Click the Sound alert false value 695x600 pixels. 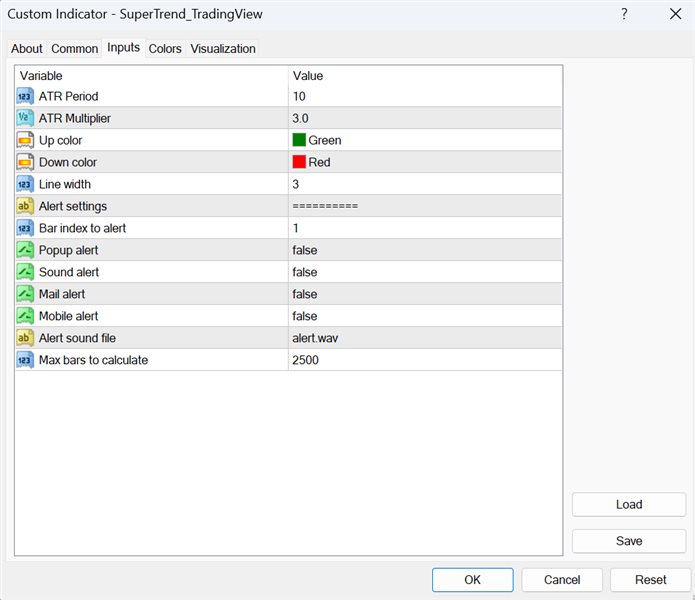pos(305,272)
